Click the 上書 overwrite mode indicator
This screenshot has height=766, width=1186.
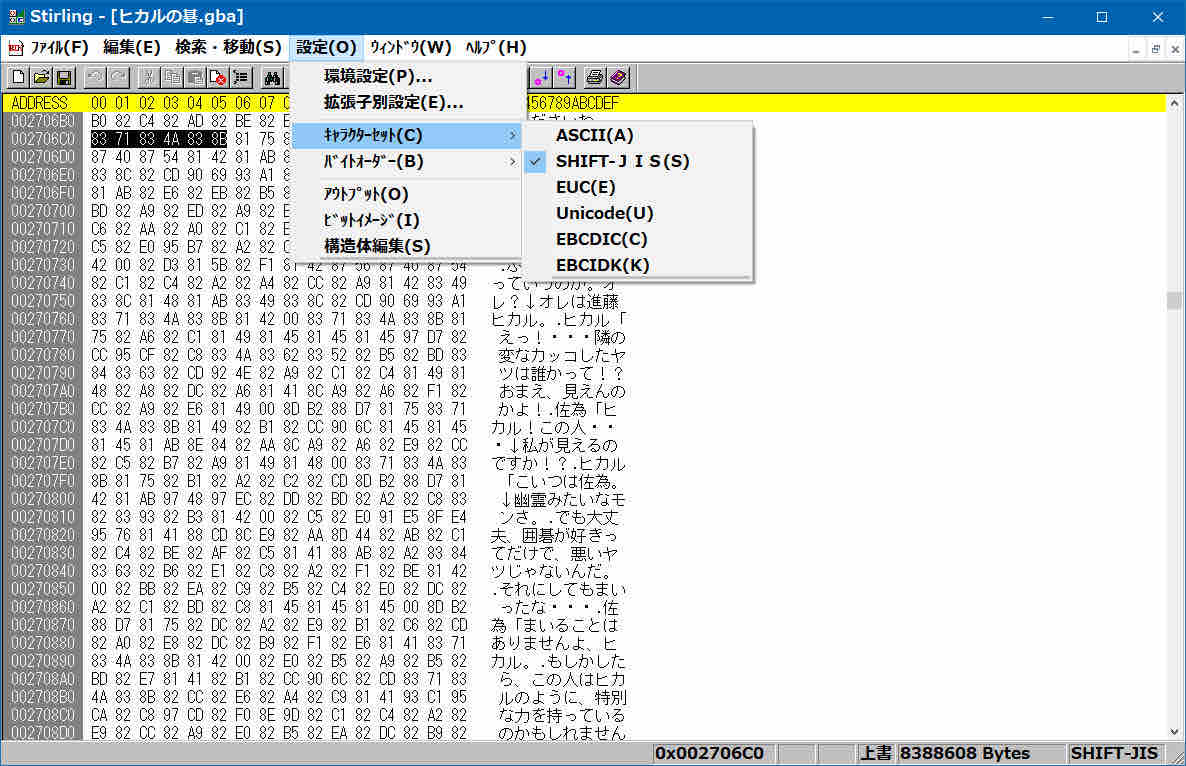tap(876, 753)
